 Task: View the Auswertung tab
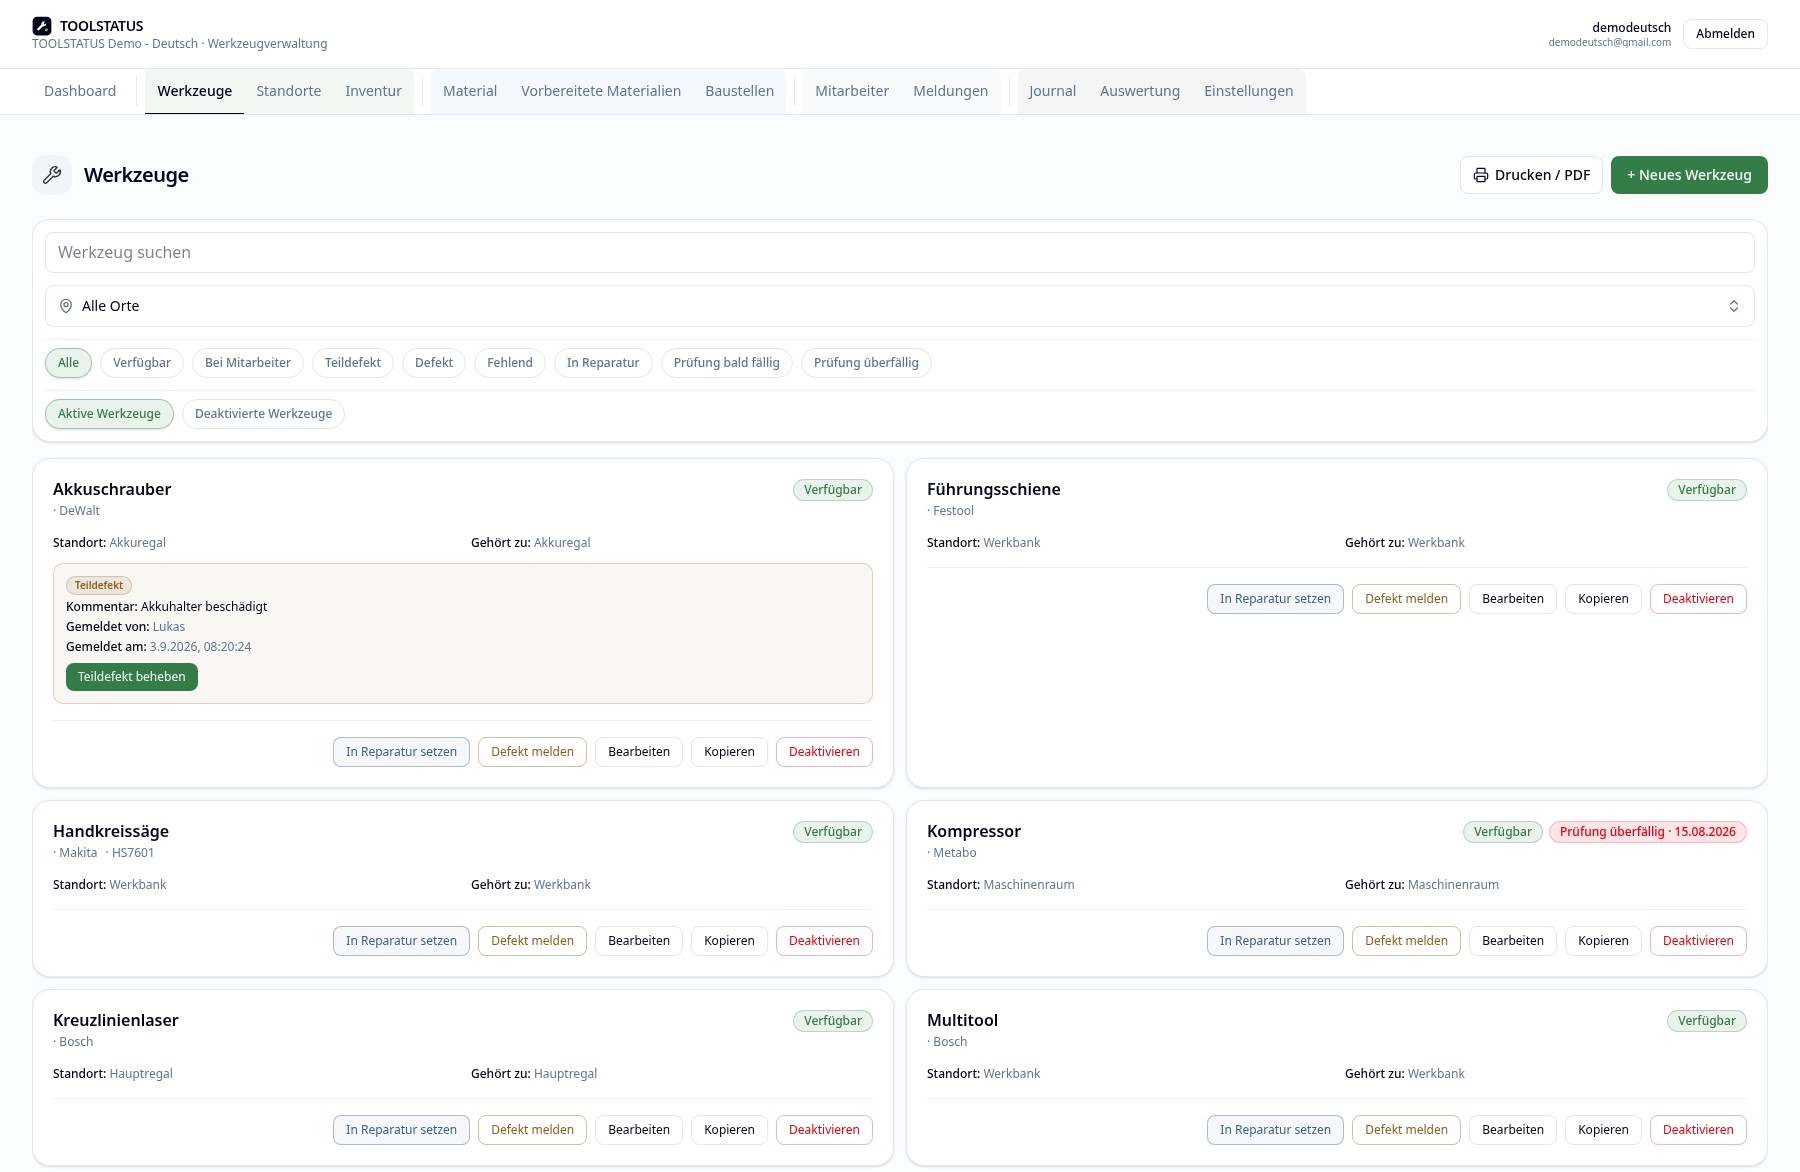[x=1140, y=91]
